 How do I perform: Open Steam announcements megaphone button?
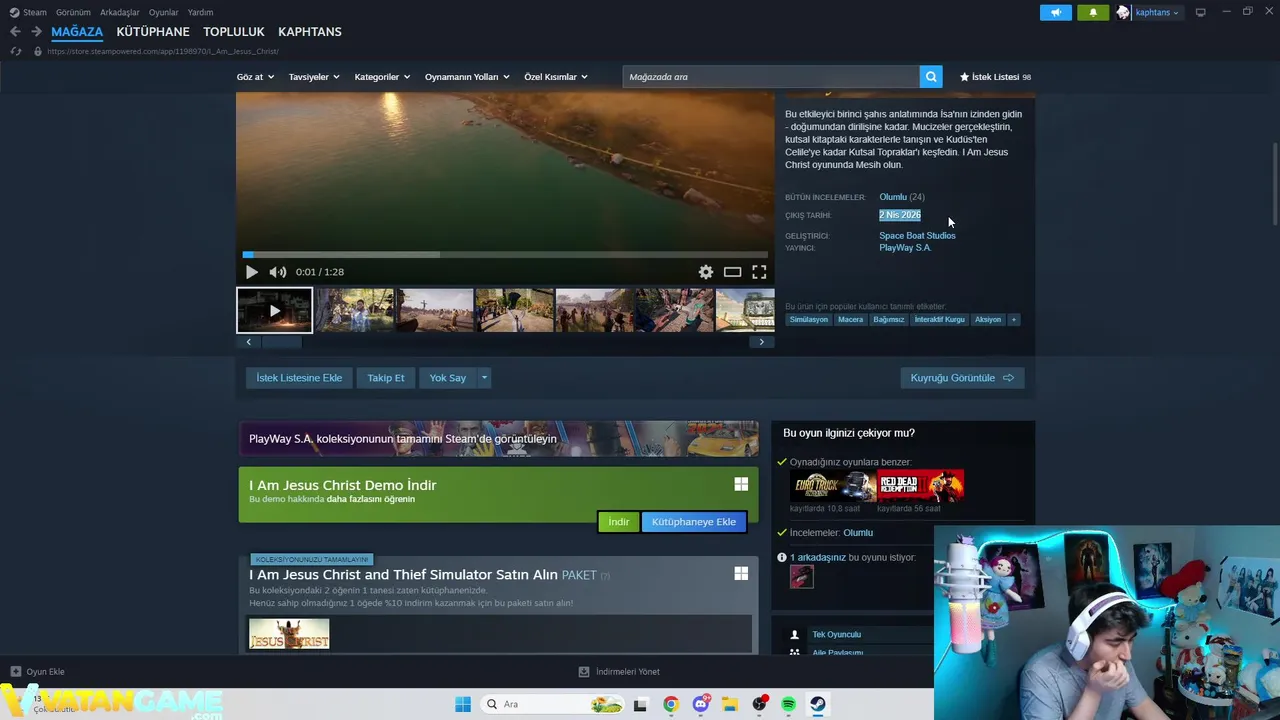point(1056,12)
